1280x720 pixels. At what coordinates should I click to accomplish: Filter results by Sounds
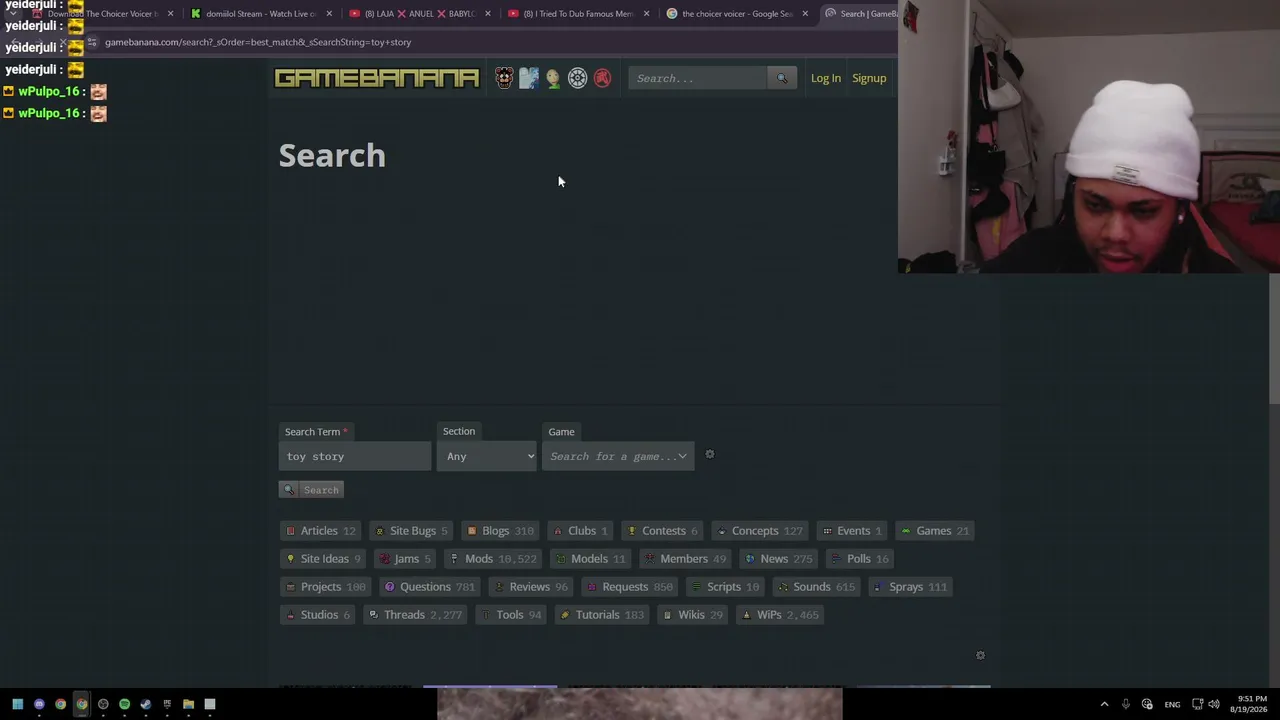(x=817, y=587)
